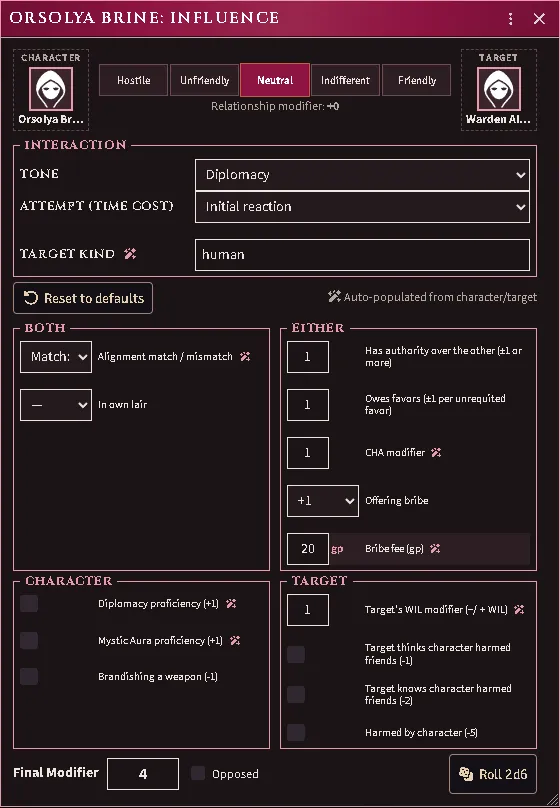Click the Relationship modifier: +0 text
Viewport: 560px width, 808px height.
(275, 106)
